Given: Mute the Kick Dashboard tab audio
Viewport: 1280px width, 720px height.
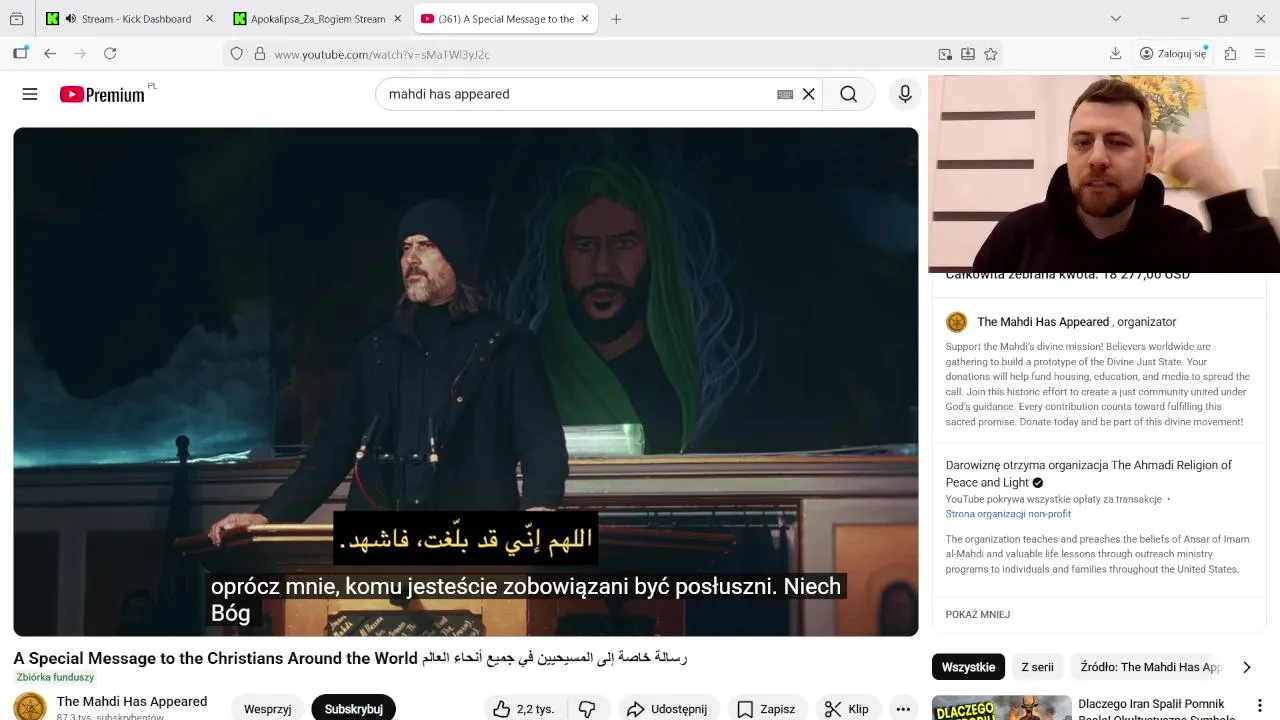Looking at the screenshot, I should click(x=70, y=19).
